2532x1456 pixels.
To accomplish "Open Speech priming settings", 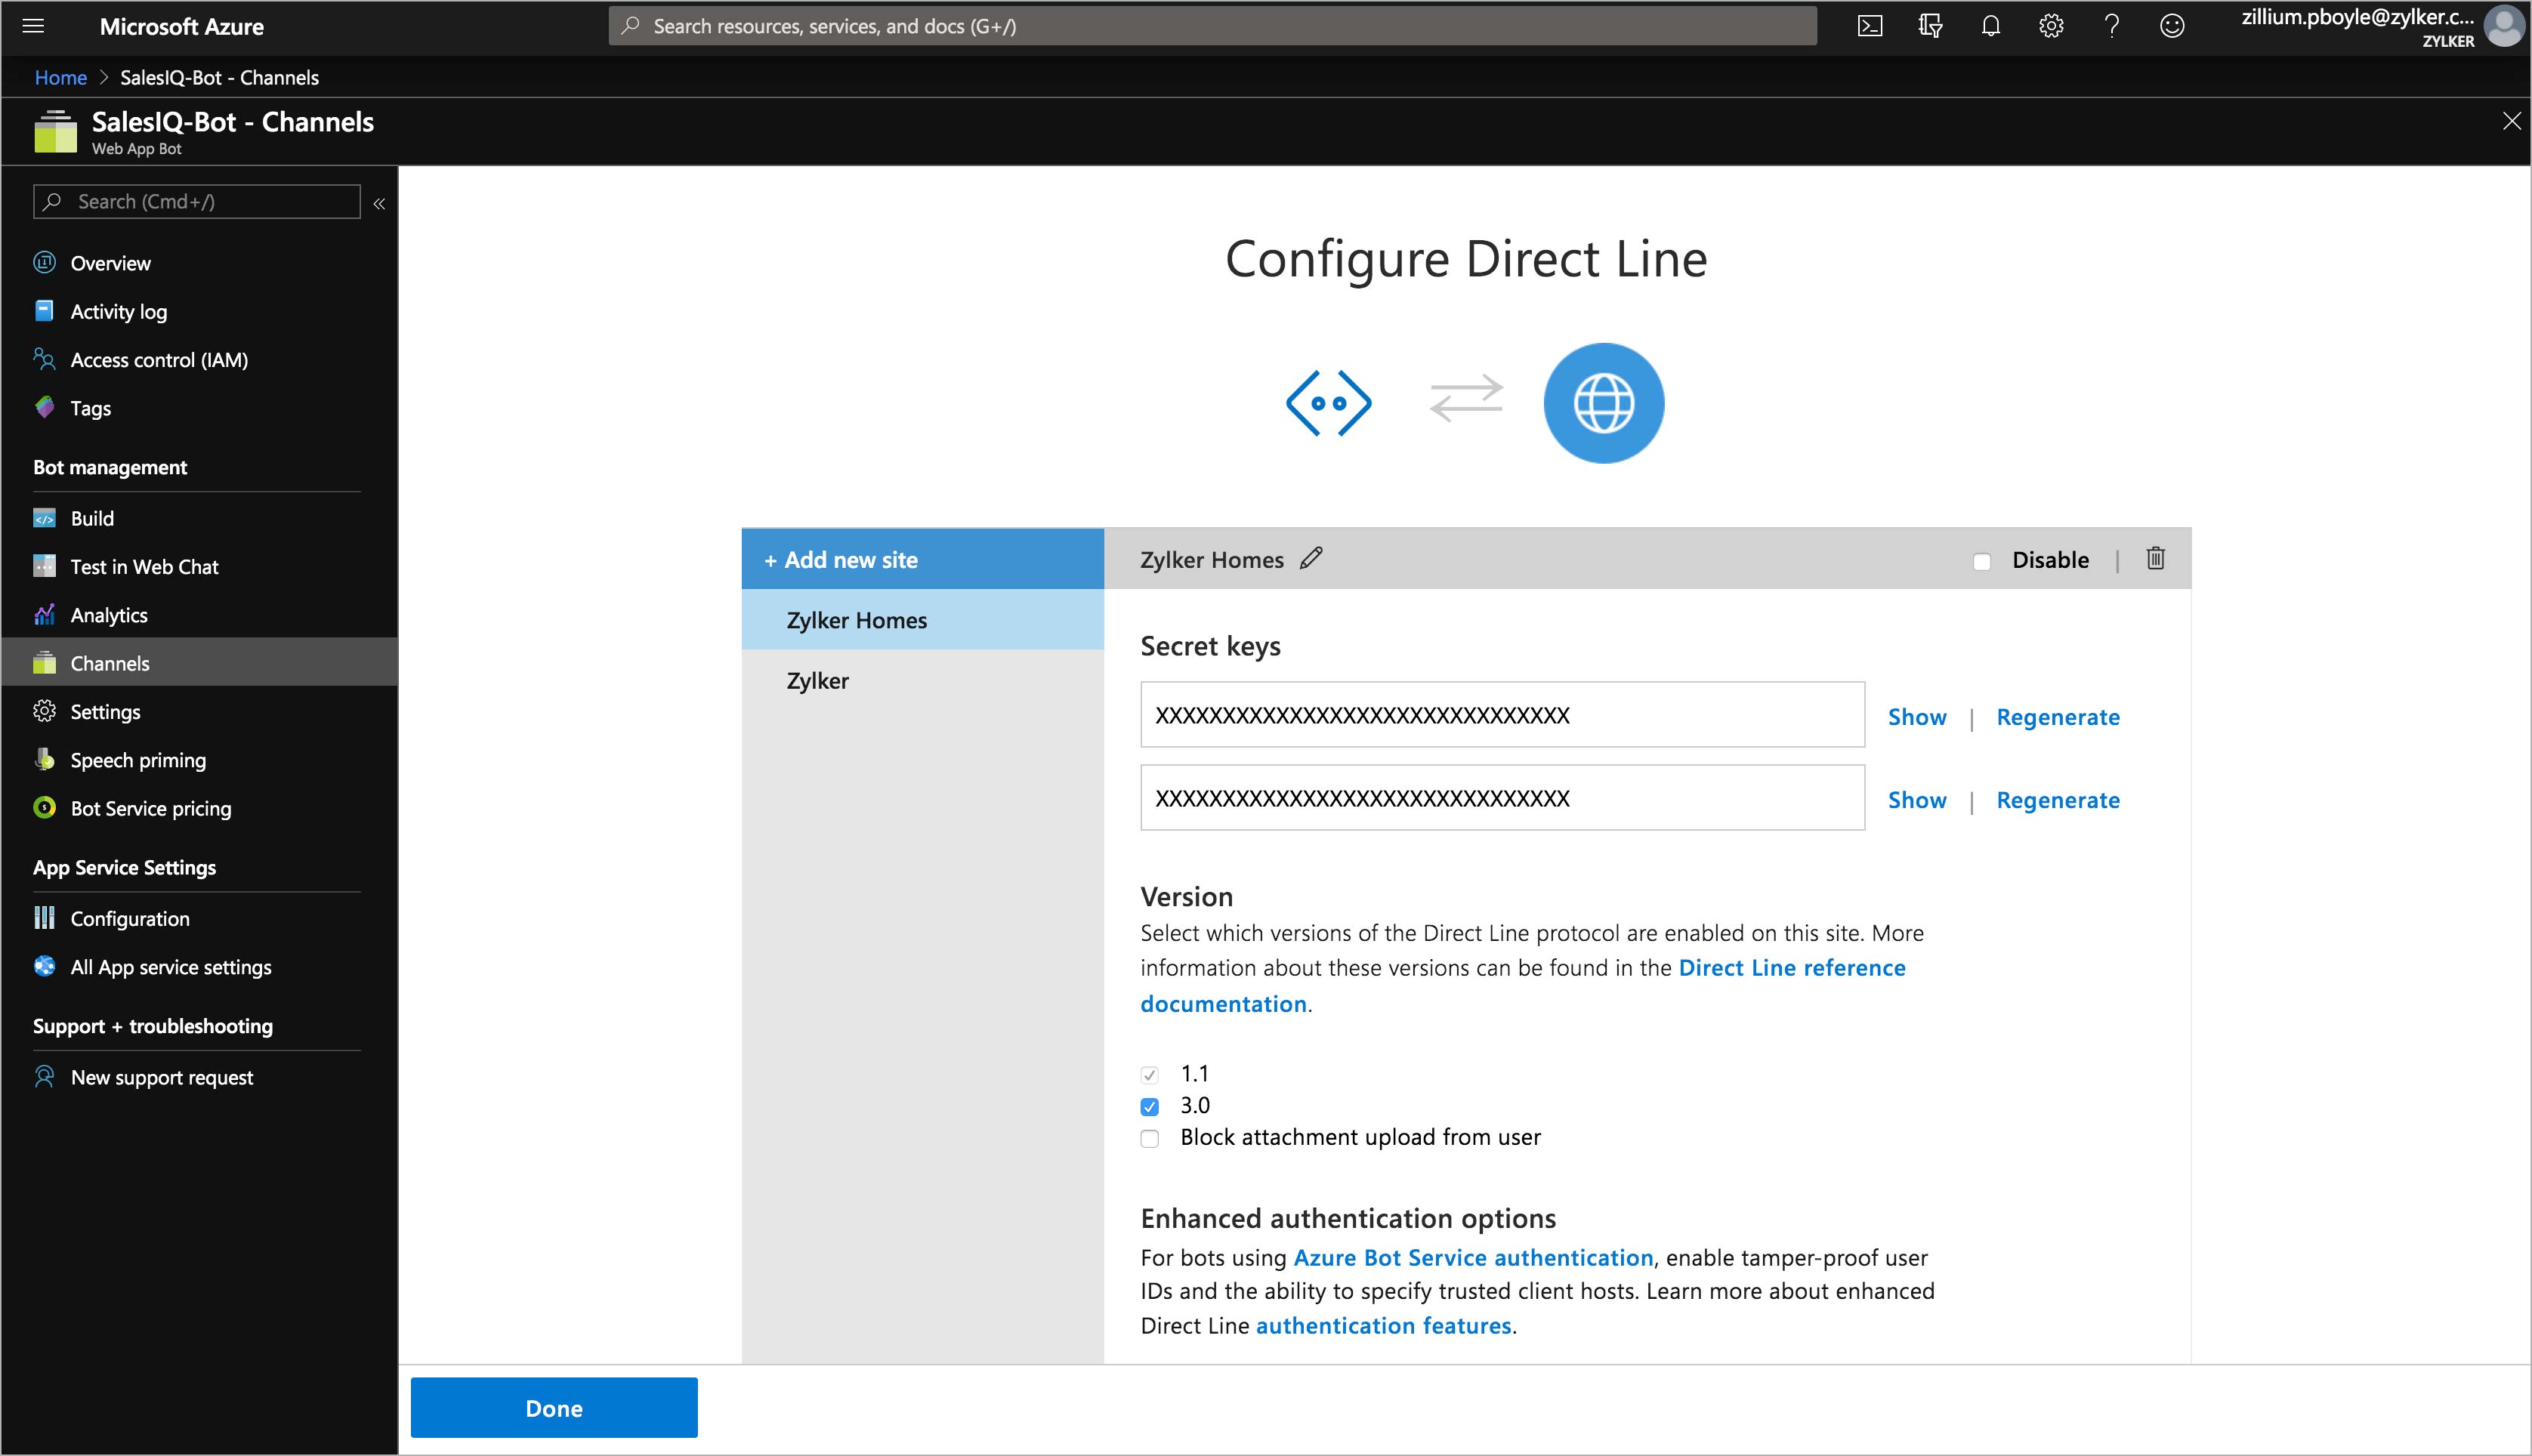I will (137, 760).
